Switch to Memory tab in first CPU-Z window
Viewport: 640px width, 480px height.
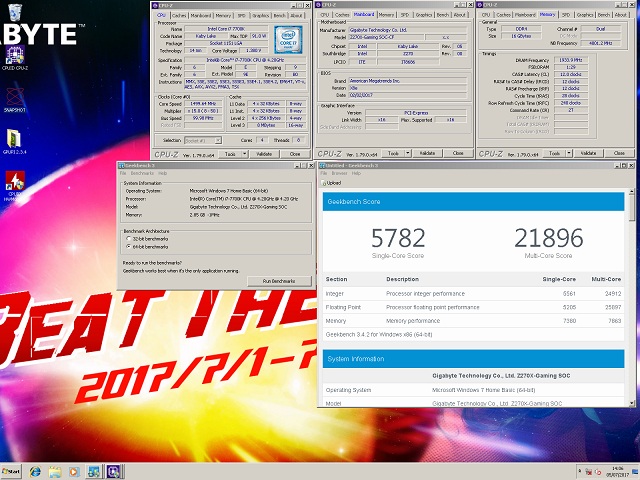pos(223,16)
